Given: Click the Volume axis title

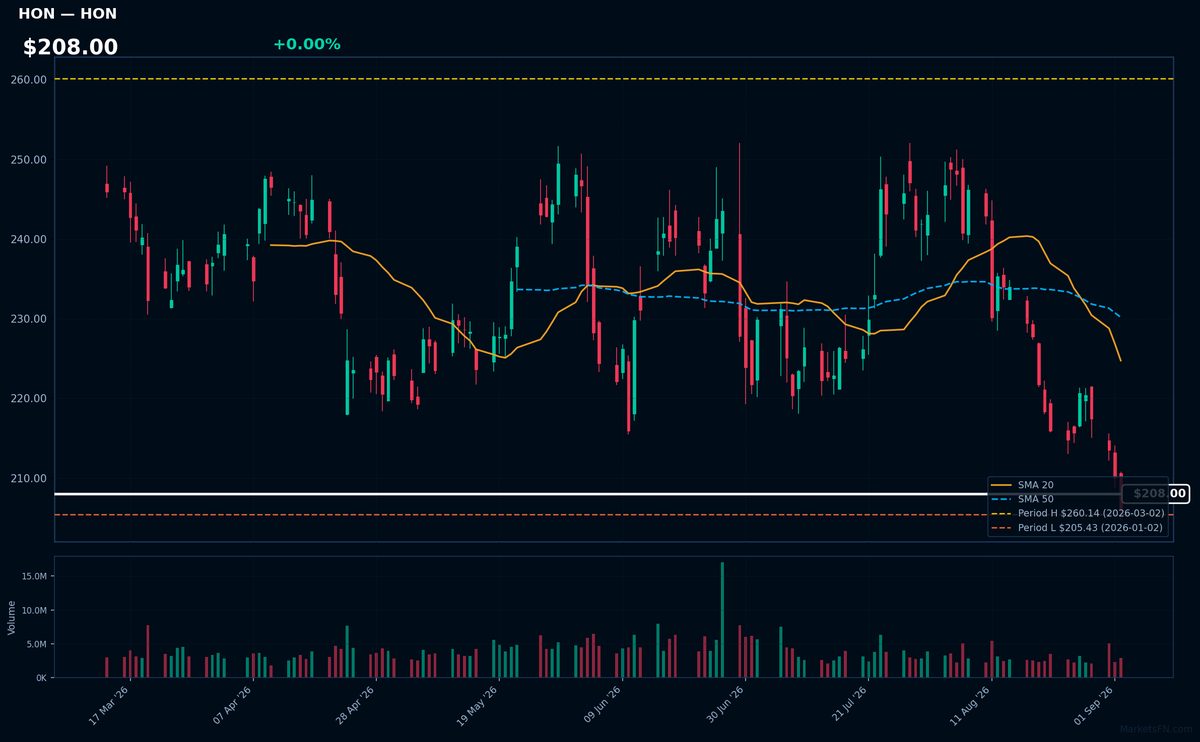Looking at the screenshot, I should (12, 617).
